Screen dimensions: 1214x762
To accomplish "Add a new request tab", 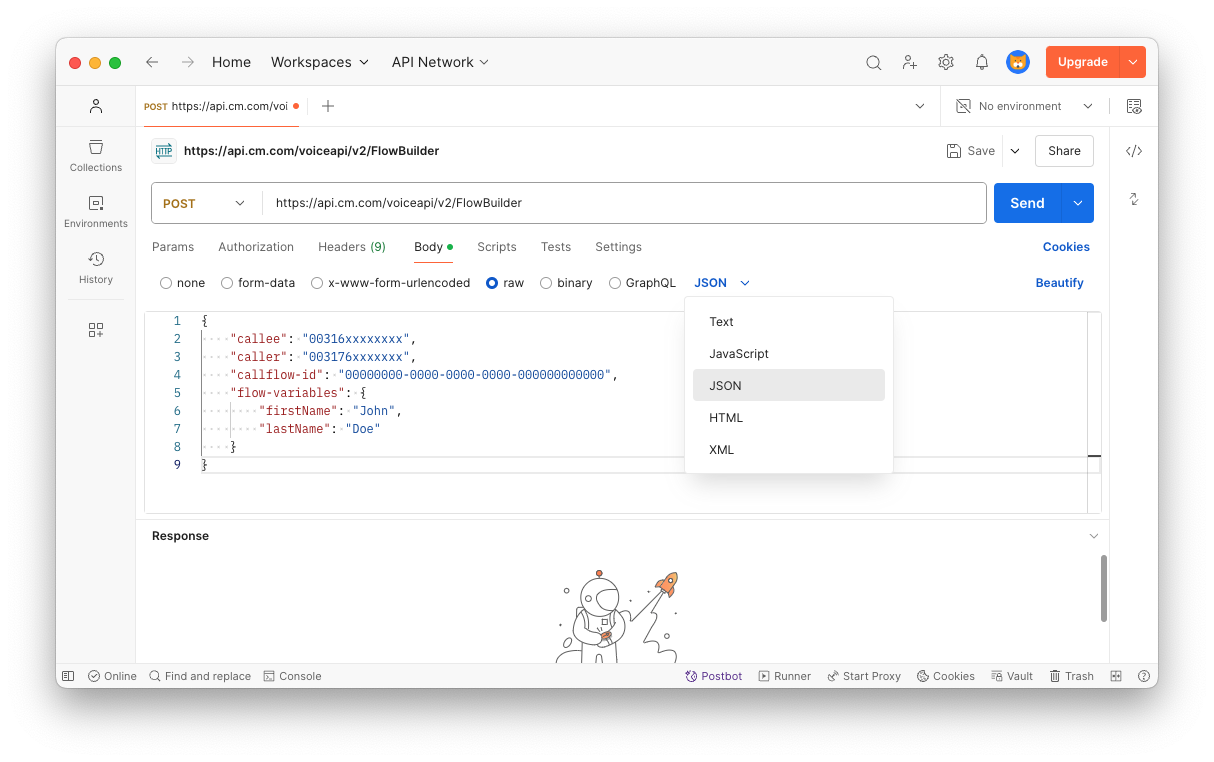I will click(328, 106).
